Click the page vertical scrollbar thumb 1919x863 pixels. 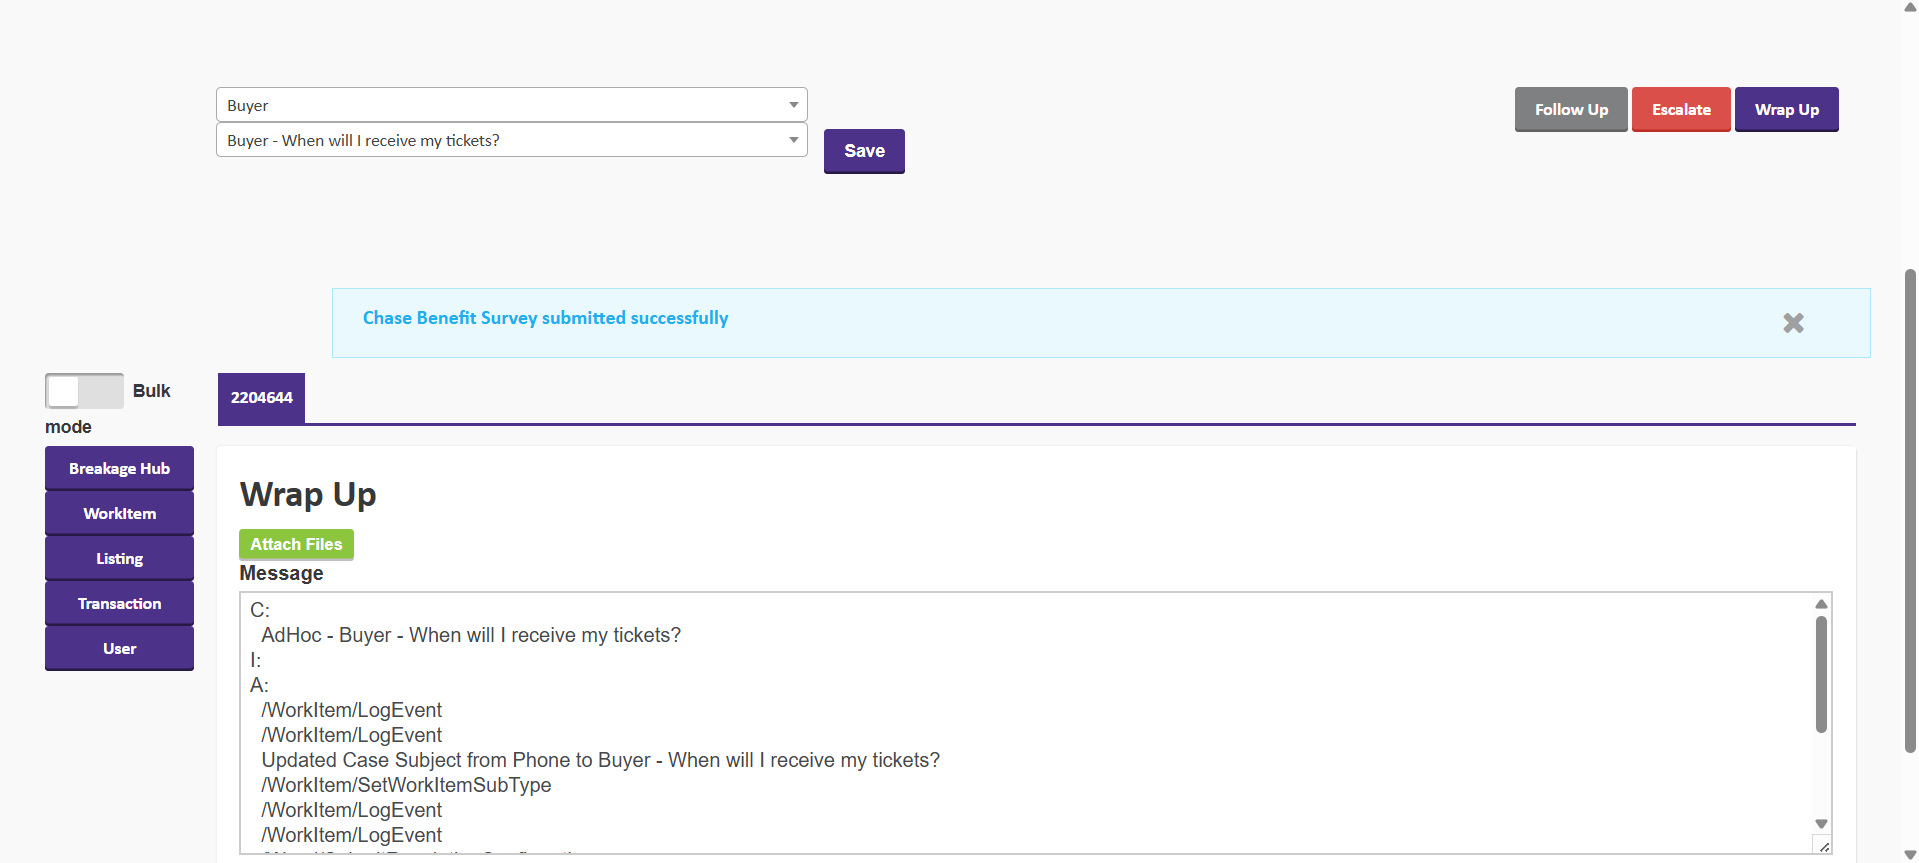tap(1910, 510)
